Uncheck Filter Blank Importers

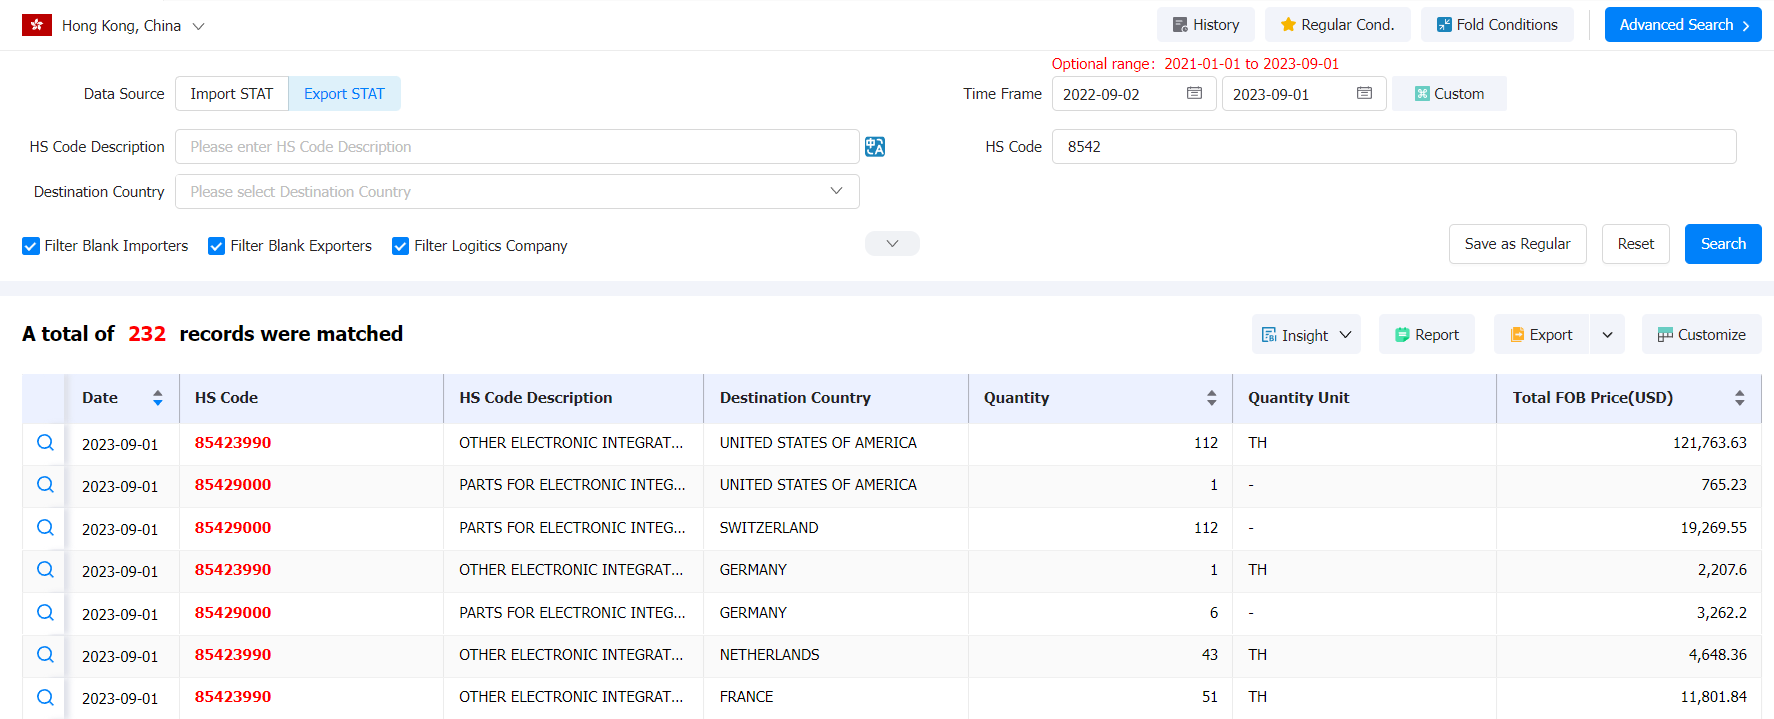point(31,246)
